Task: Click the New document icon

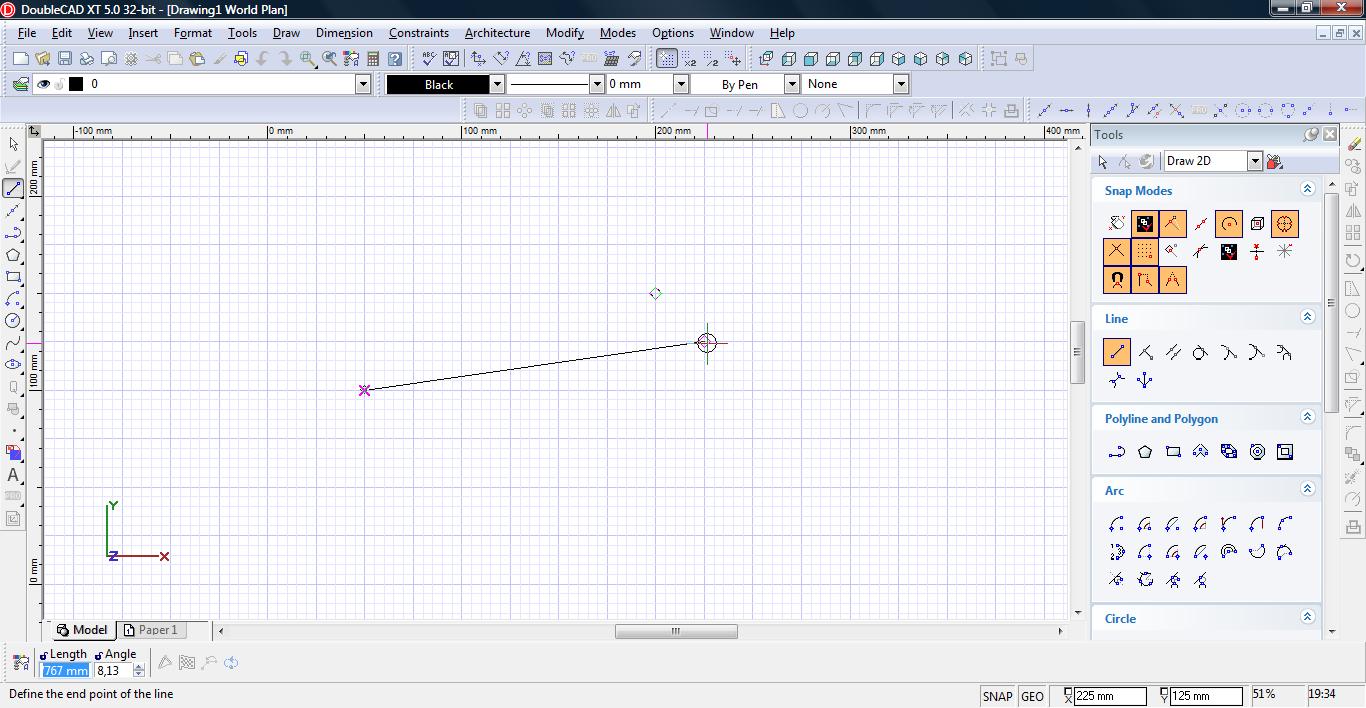Action: [20, 59]
